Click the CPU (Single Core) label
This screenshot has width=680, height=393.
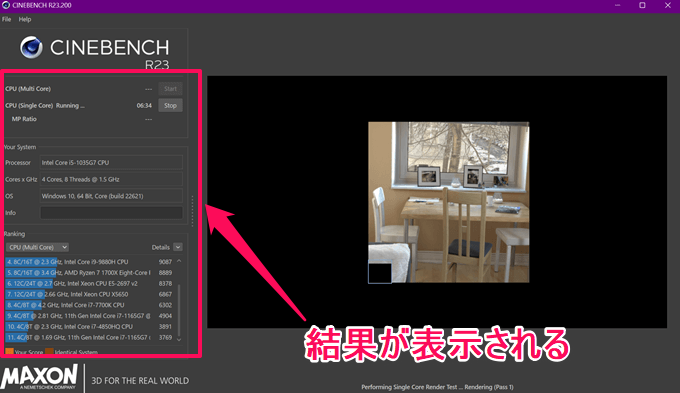pyautogui.click(x=29, y=105)
